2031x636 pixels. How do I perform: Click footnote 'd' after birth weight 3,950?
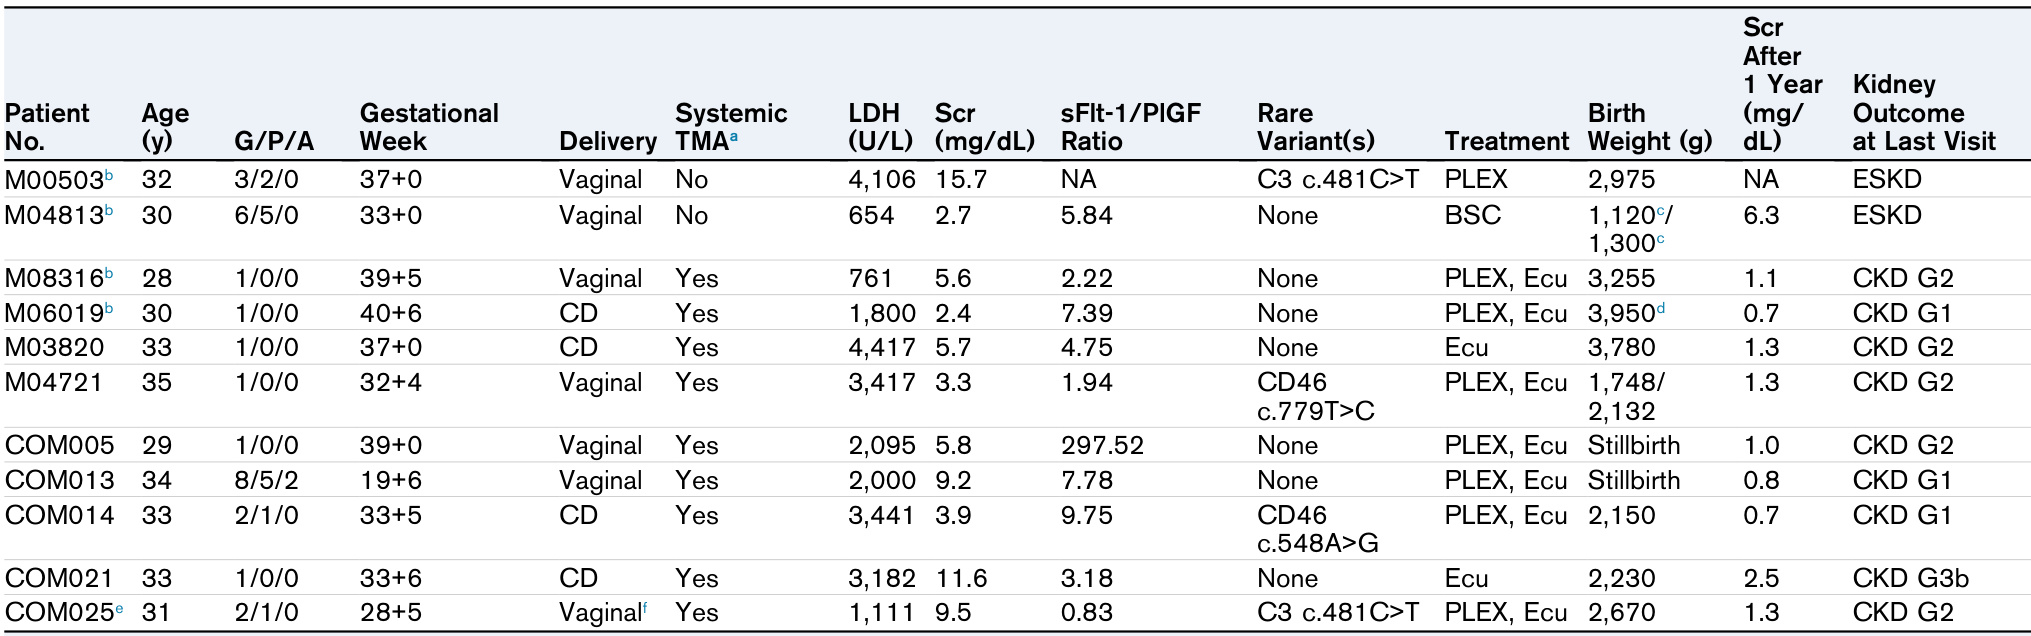coord(1661,309)
